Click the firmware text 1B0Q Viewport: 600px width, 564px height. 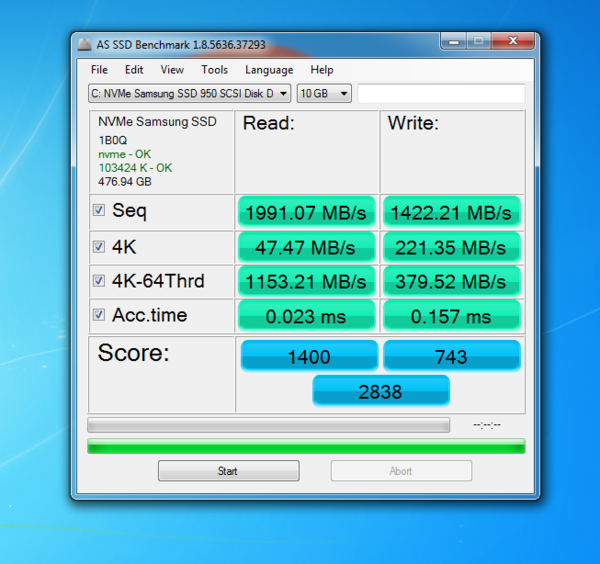click(x=112, y=140)
